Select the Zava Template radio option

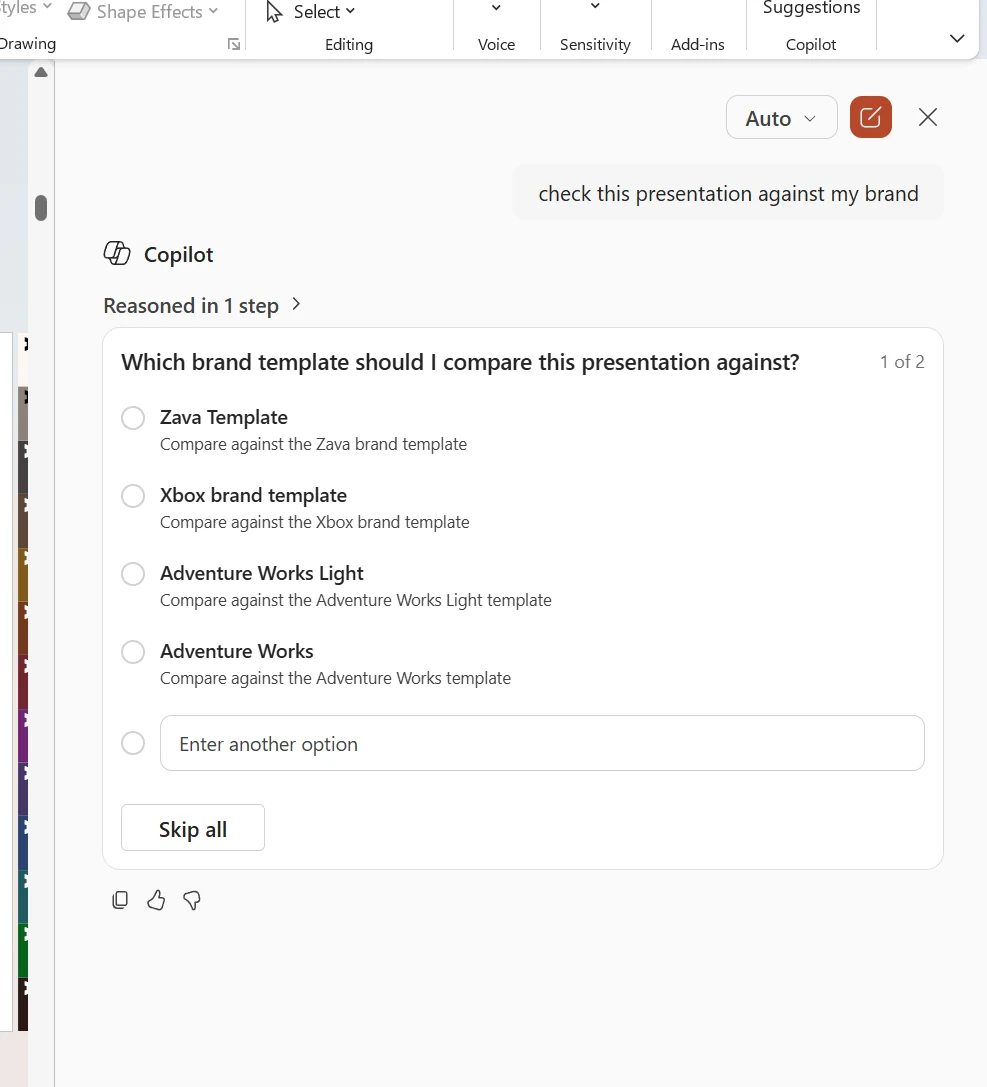[x=133, y=418]
